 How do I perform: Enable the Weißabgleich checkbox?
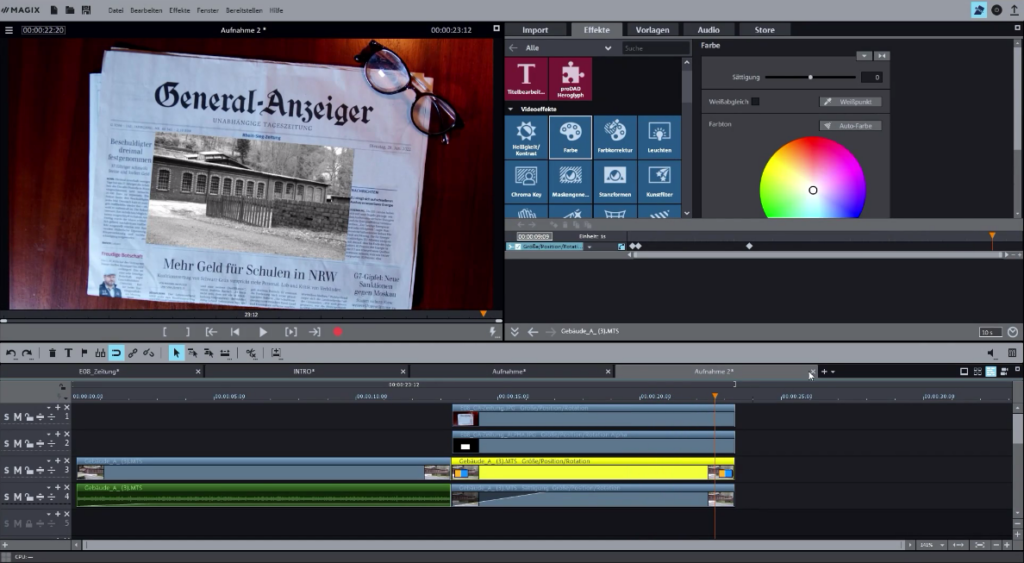756,101
